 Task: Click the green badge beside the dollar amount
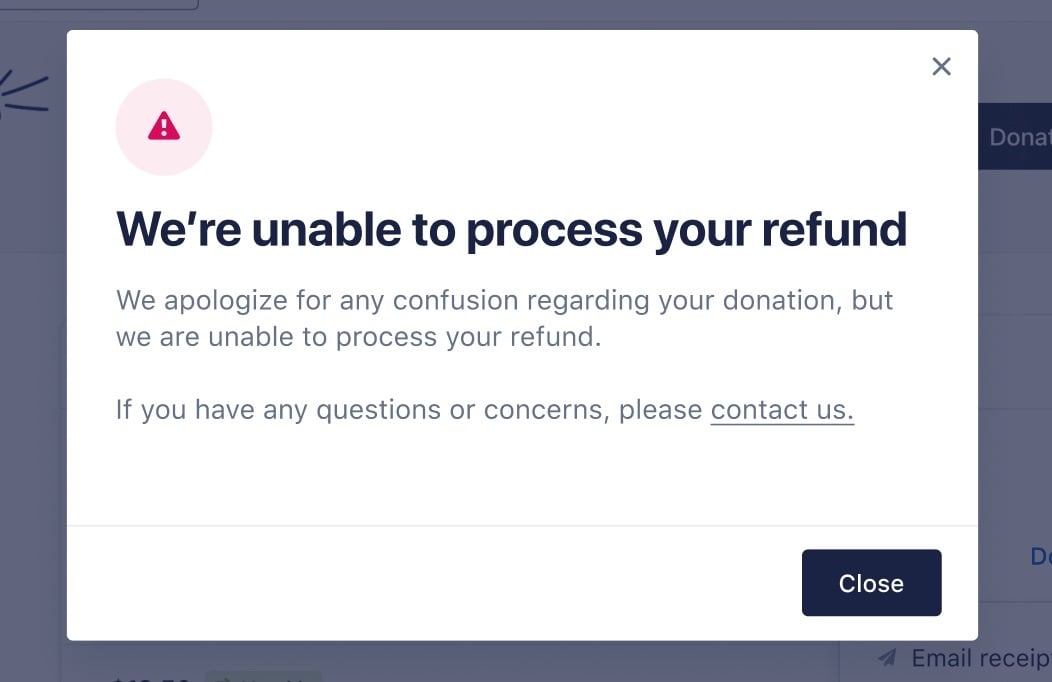[264, 677]
